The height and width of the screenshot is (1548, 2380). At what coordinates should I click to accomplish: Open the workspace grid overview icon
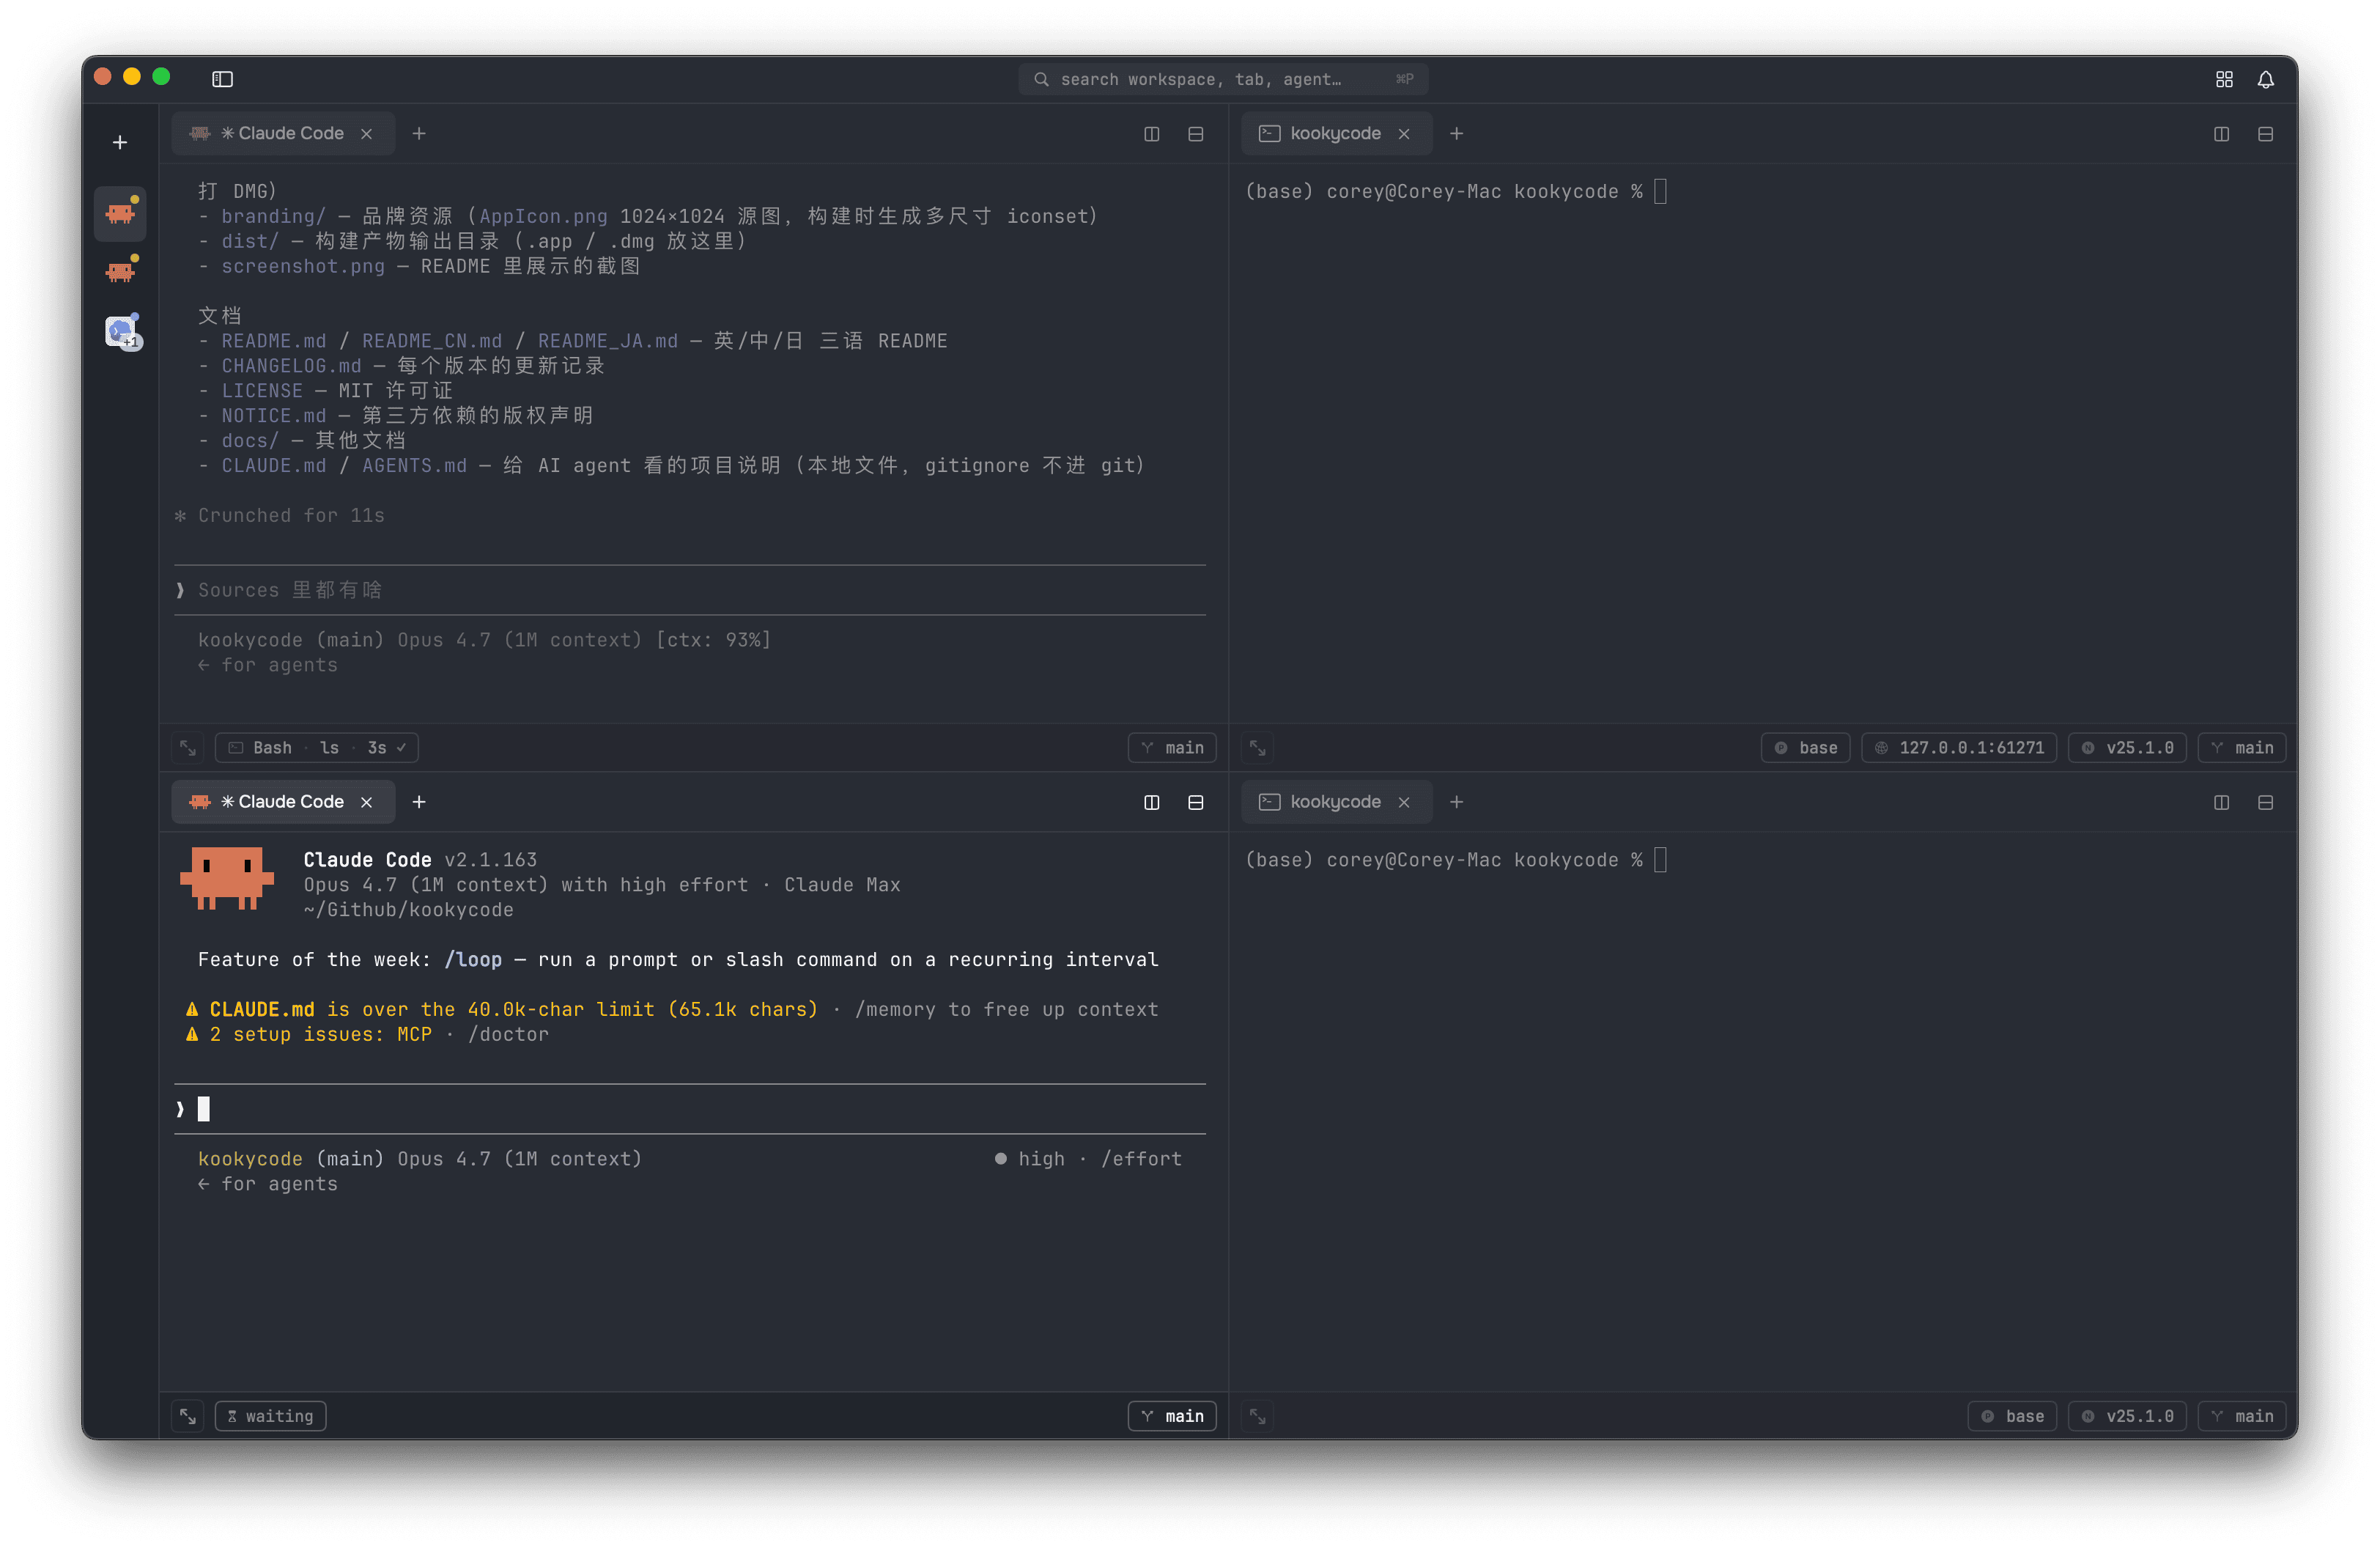[2224, 79]
